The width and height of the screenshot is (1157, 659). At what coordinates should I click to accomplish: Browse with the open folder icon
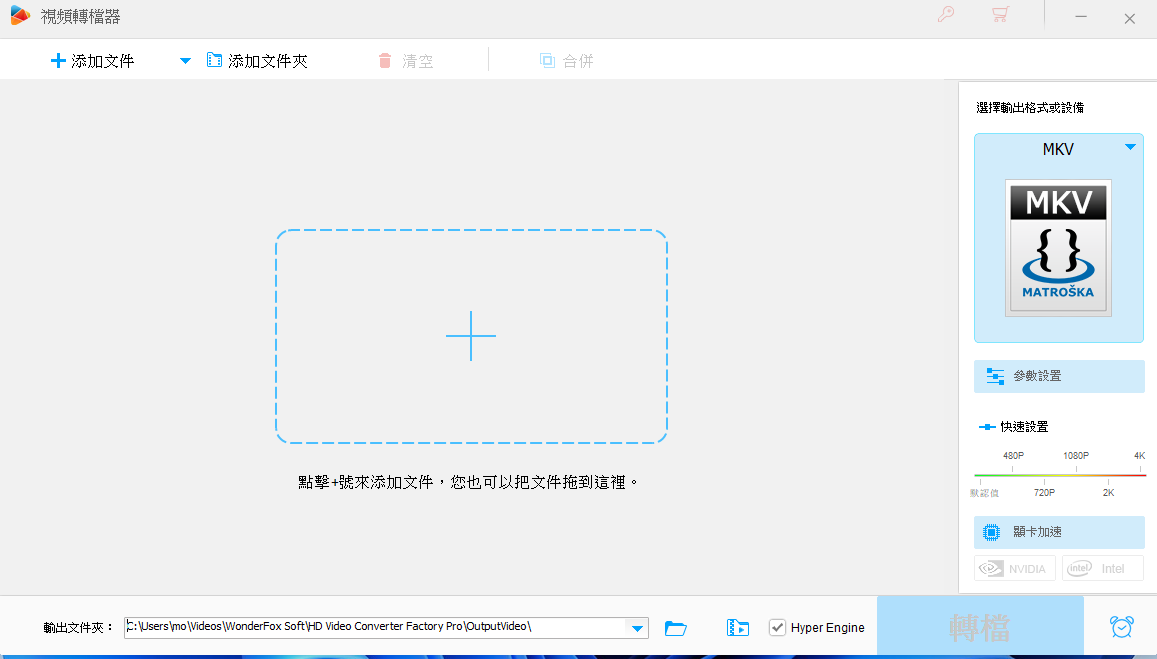tap(675, 628)
